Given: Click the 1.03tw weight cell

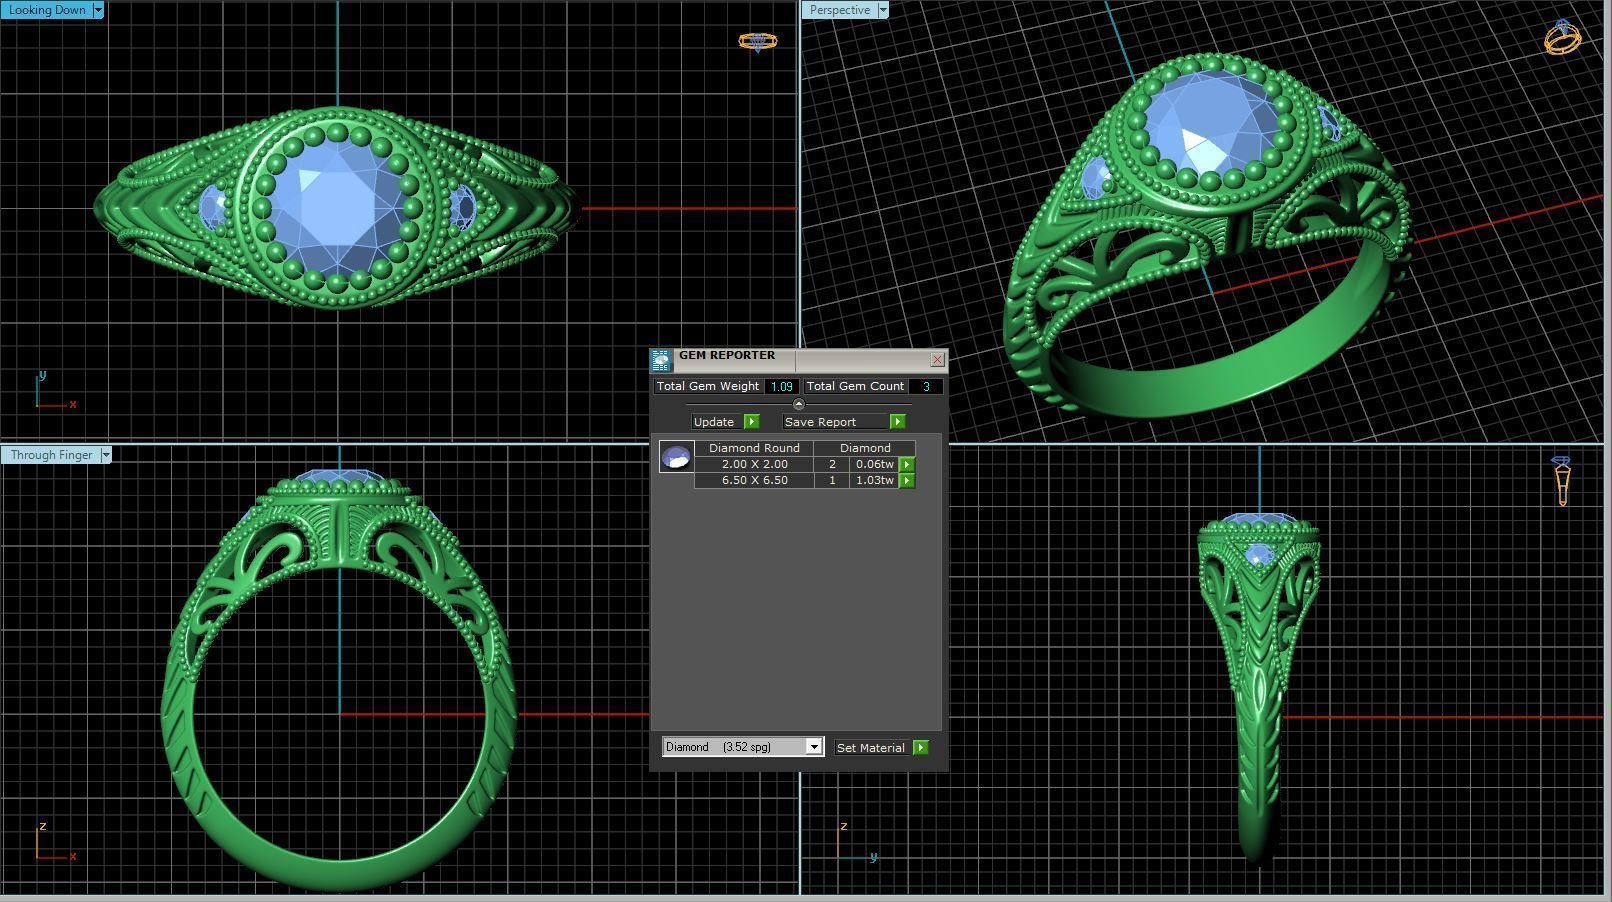Looking at the screenshot, I should coord(874,481).
